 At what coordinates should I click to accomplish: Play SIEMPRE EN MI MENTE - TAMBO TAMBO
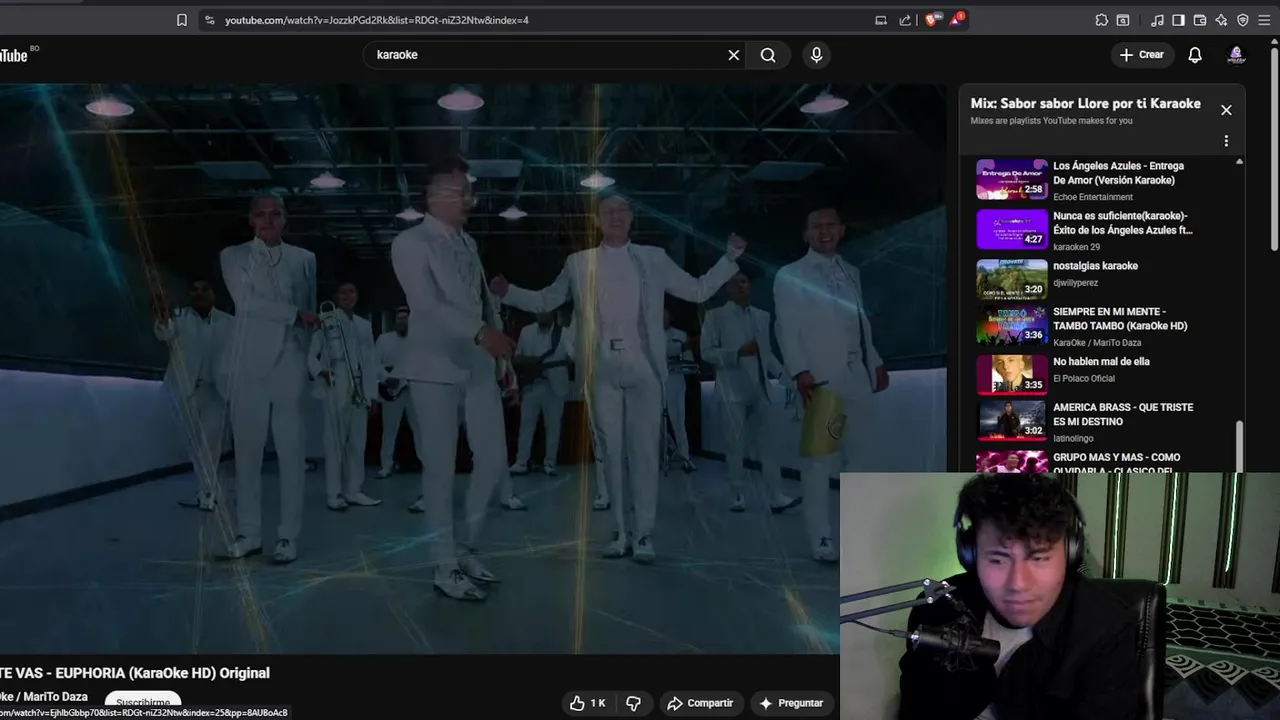tap(1120, 319)
